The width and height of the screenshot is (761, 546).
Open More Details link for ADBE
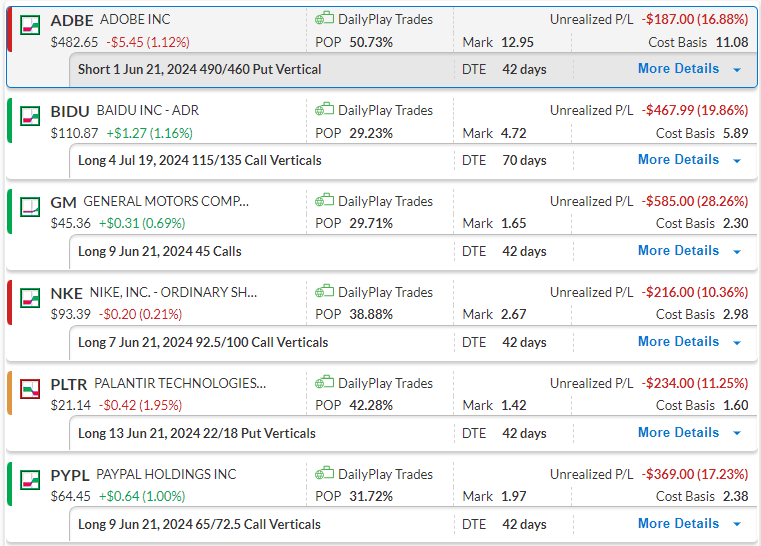point(678,68)
